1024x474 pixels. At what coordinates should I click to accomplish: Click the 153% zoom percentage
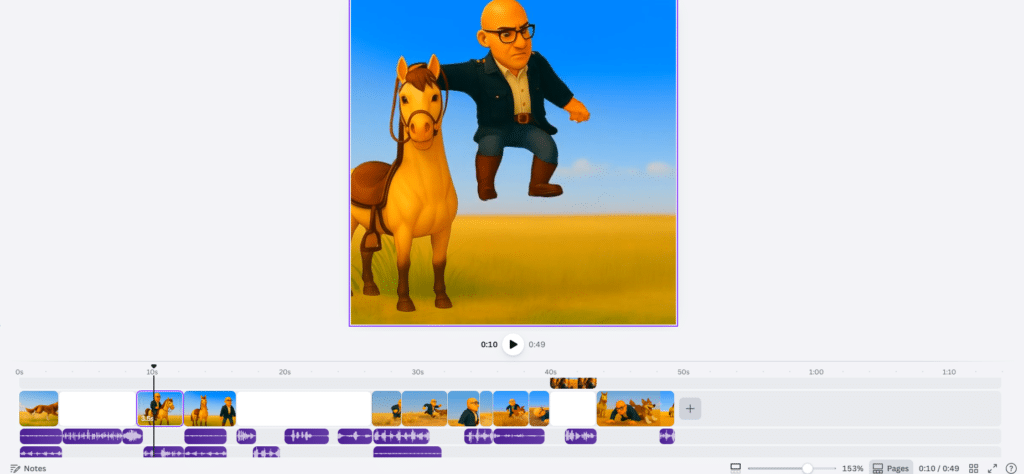coord(852,468)
